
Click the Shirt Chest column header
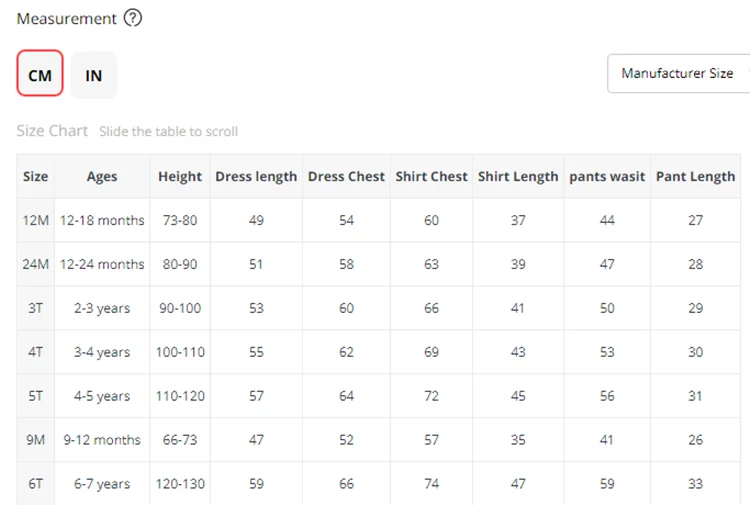pyautogui.click(x=431, y=176)
